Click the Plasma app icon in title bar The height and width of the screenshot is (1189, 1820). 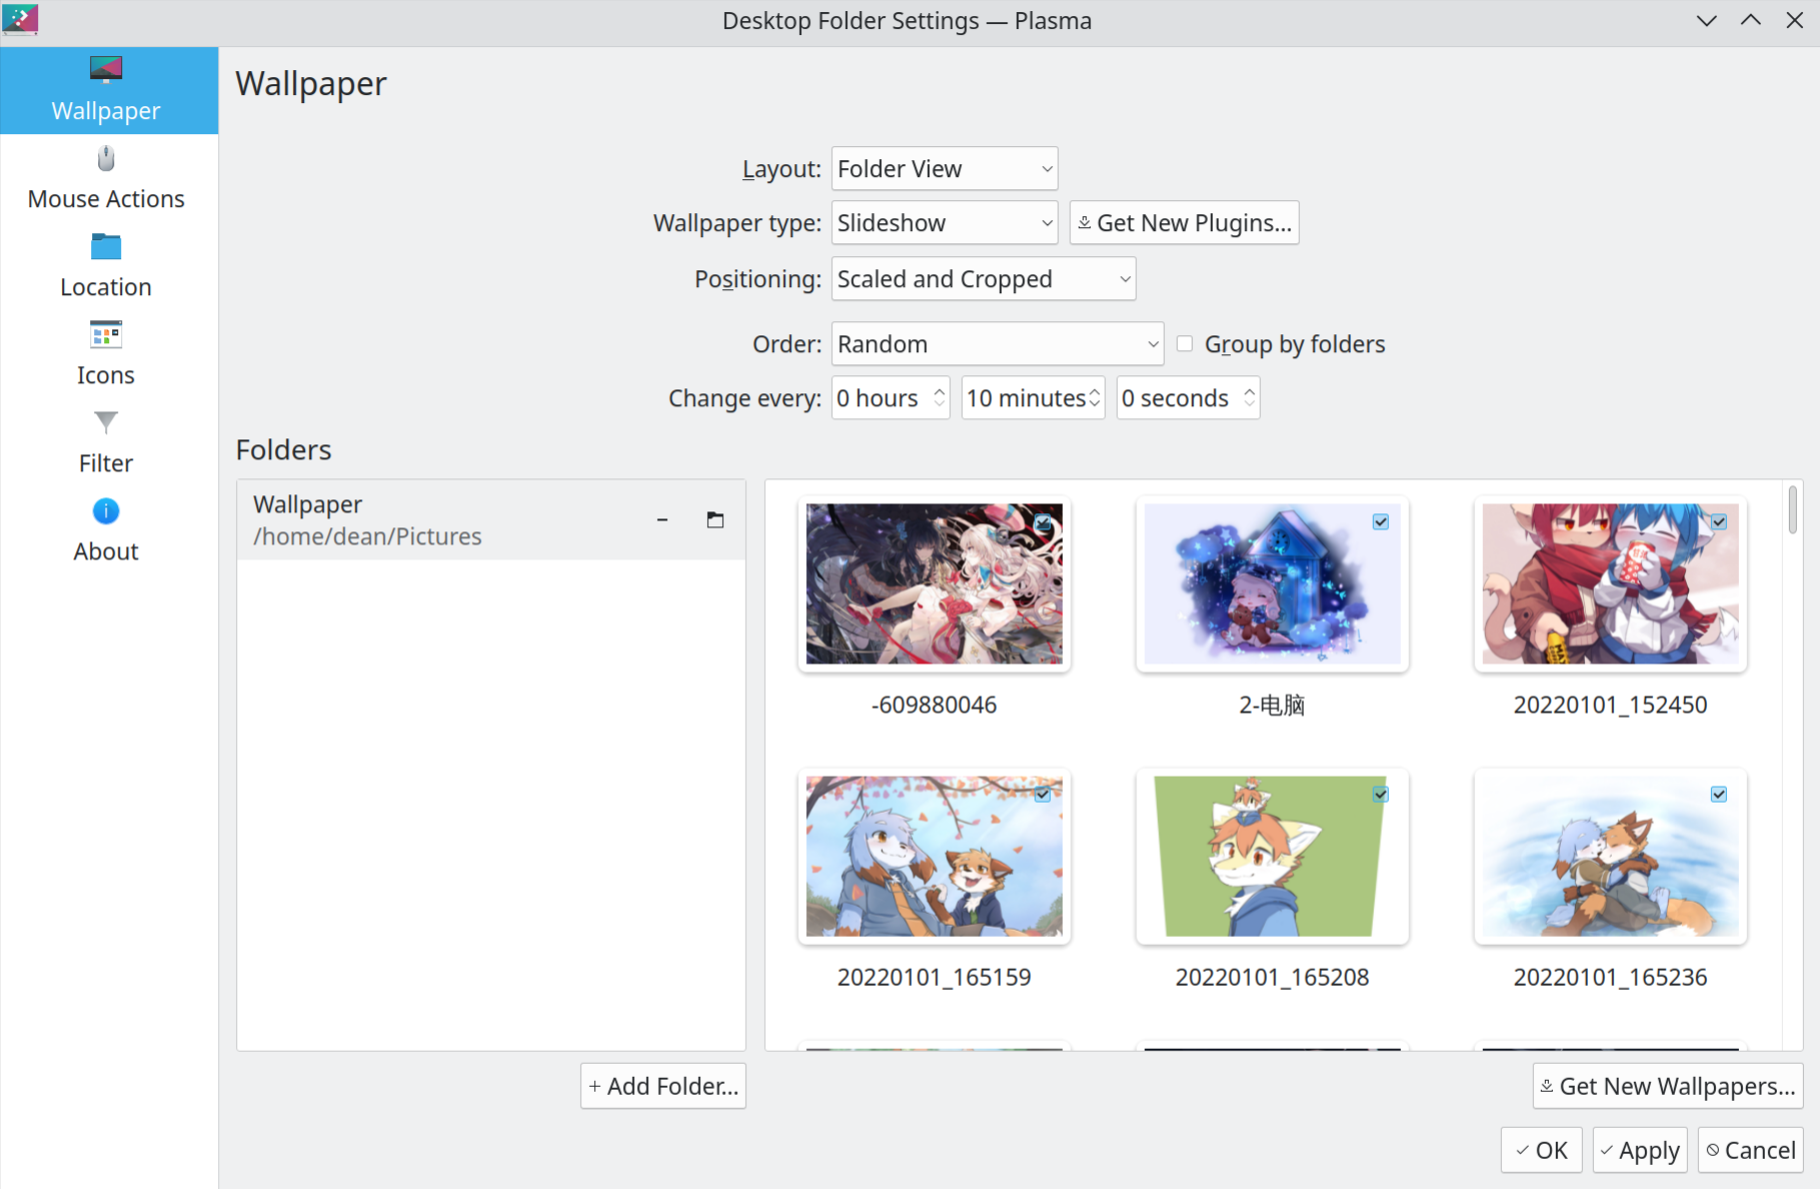[20, 20]
